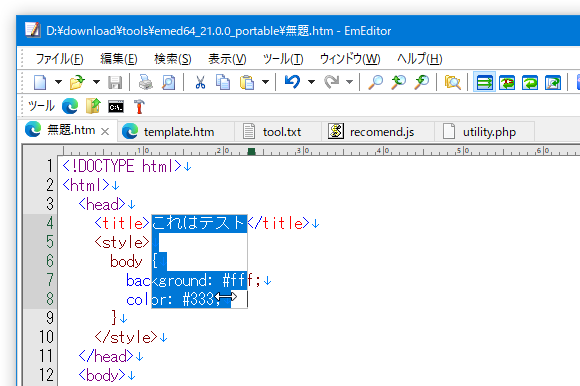Click the <body> opening tag
The image size is (580, 386).
102,375
